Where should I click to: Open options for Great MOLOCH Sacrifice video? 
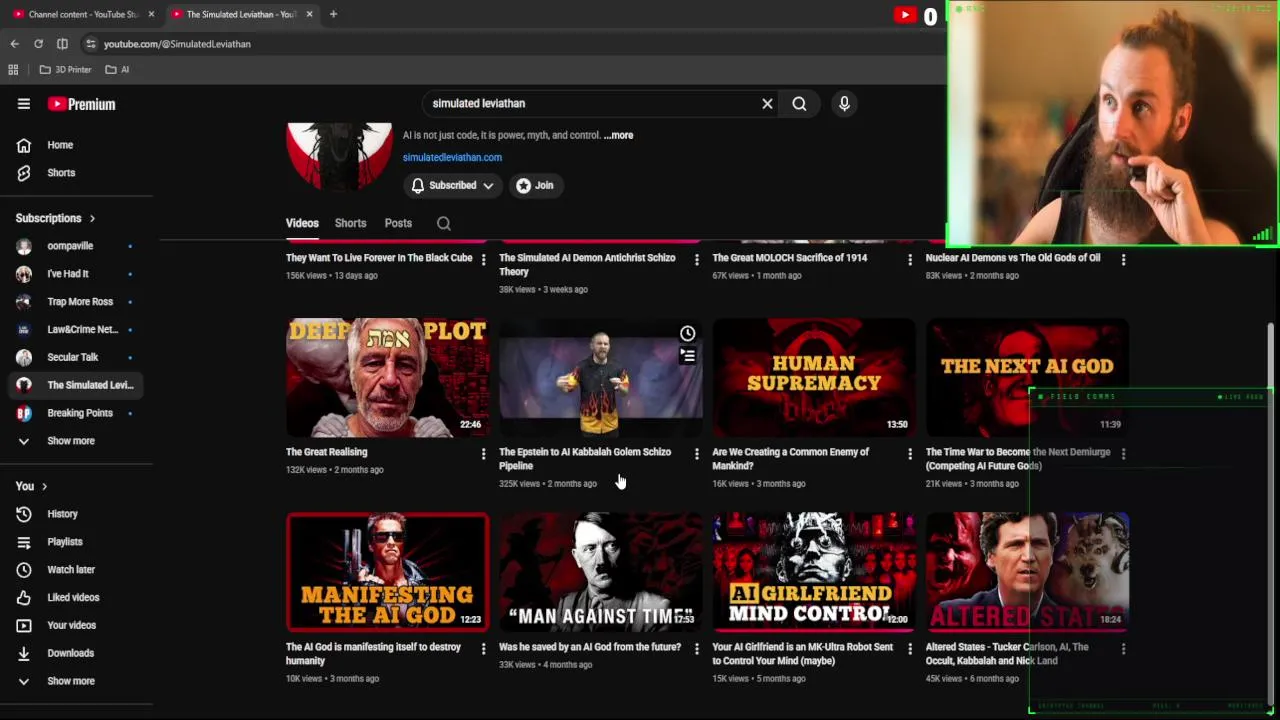[x=909, y=260]
